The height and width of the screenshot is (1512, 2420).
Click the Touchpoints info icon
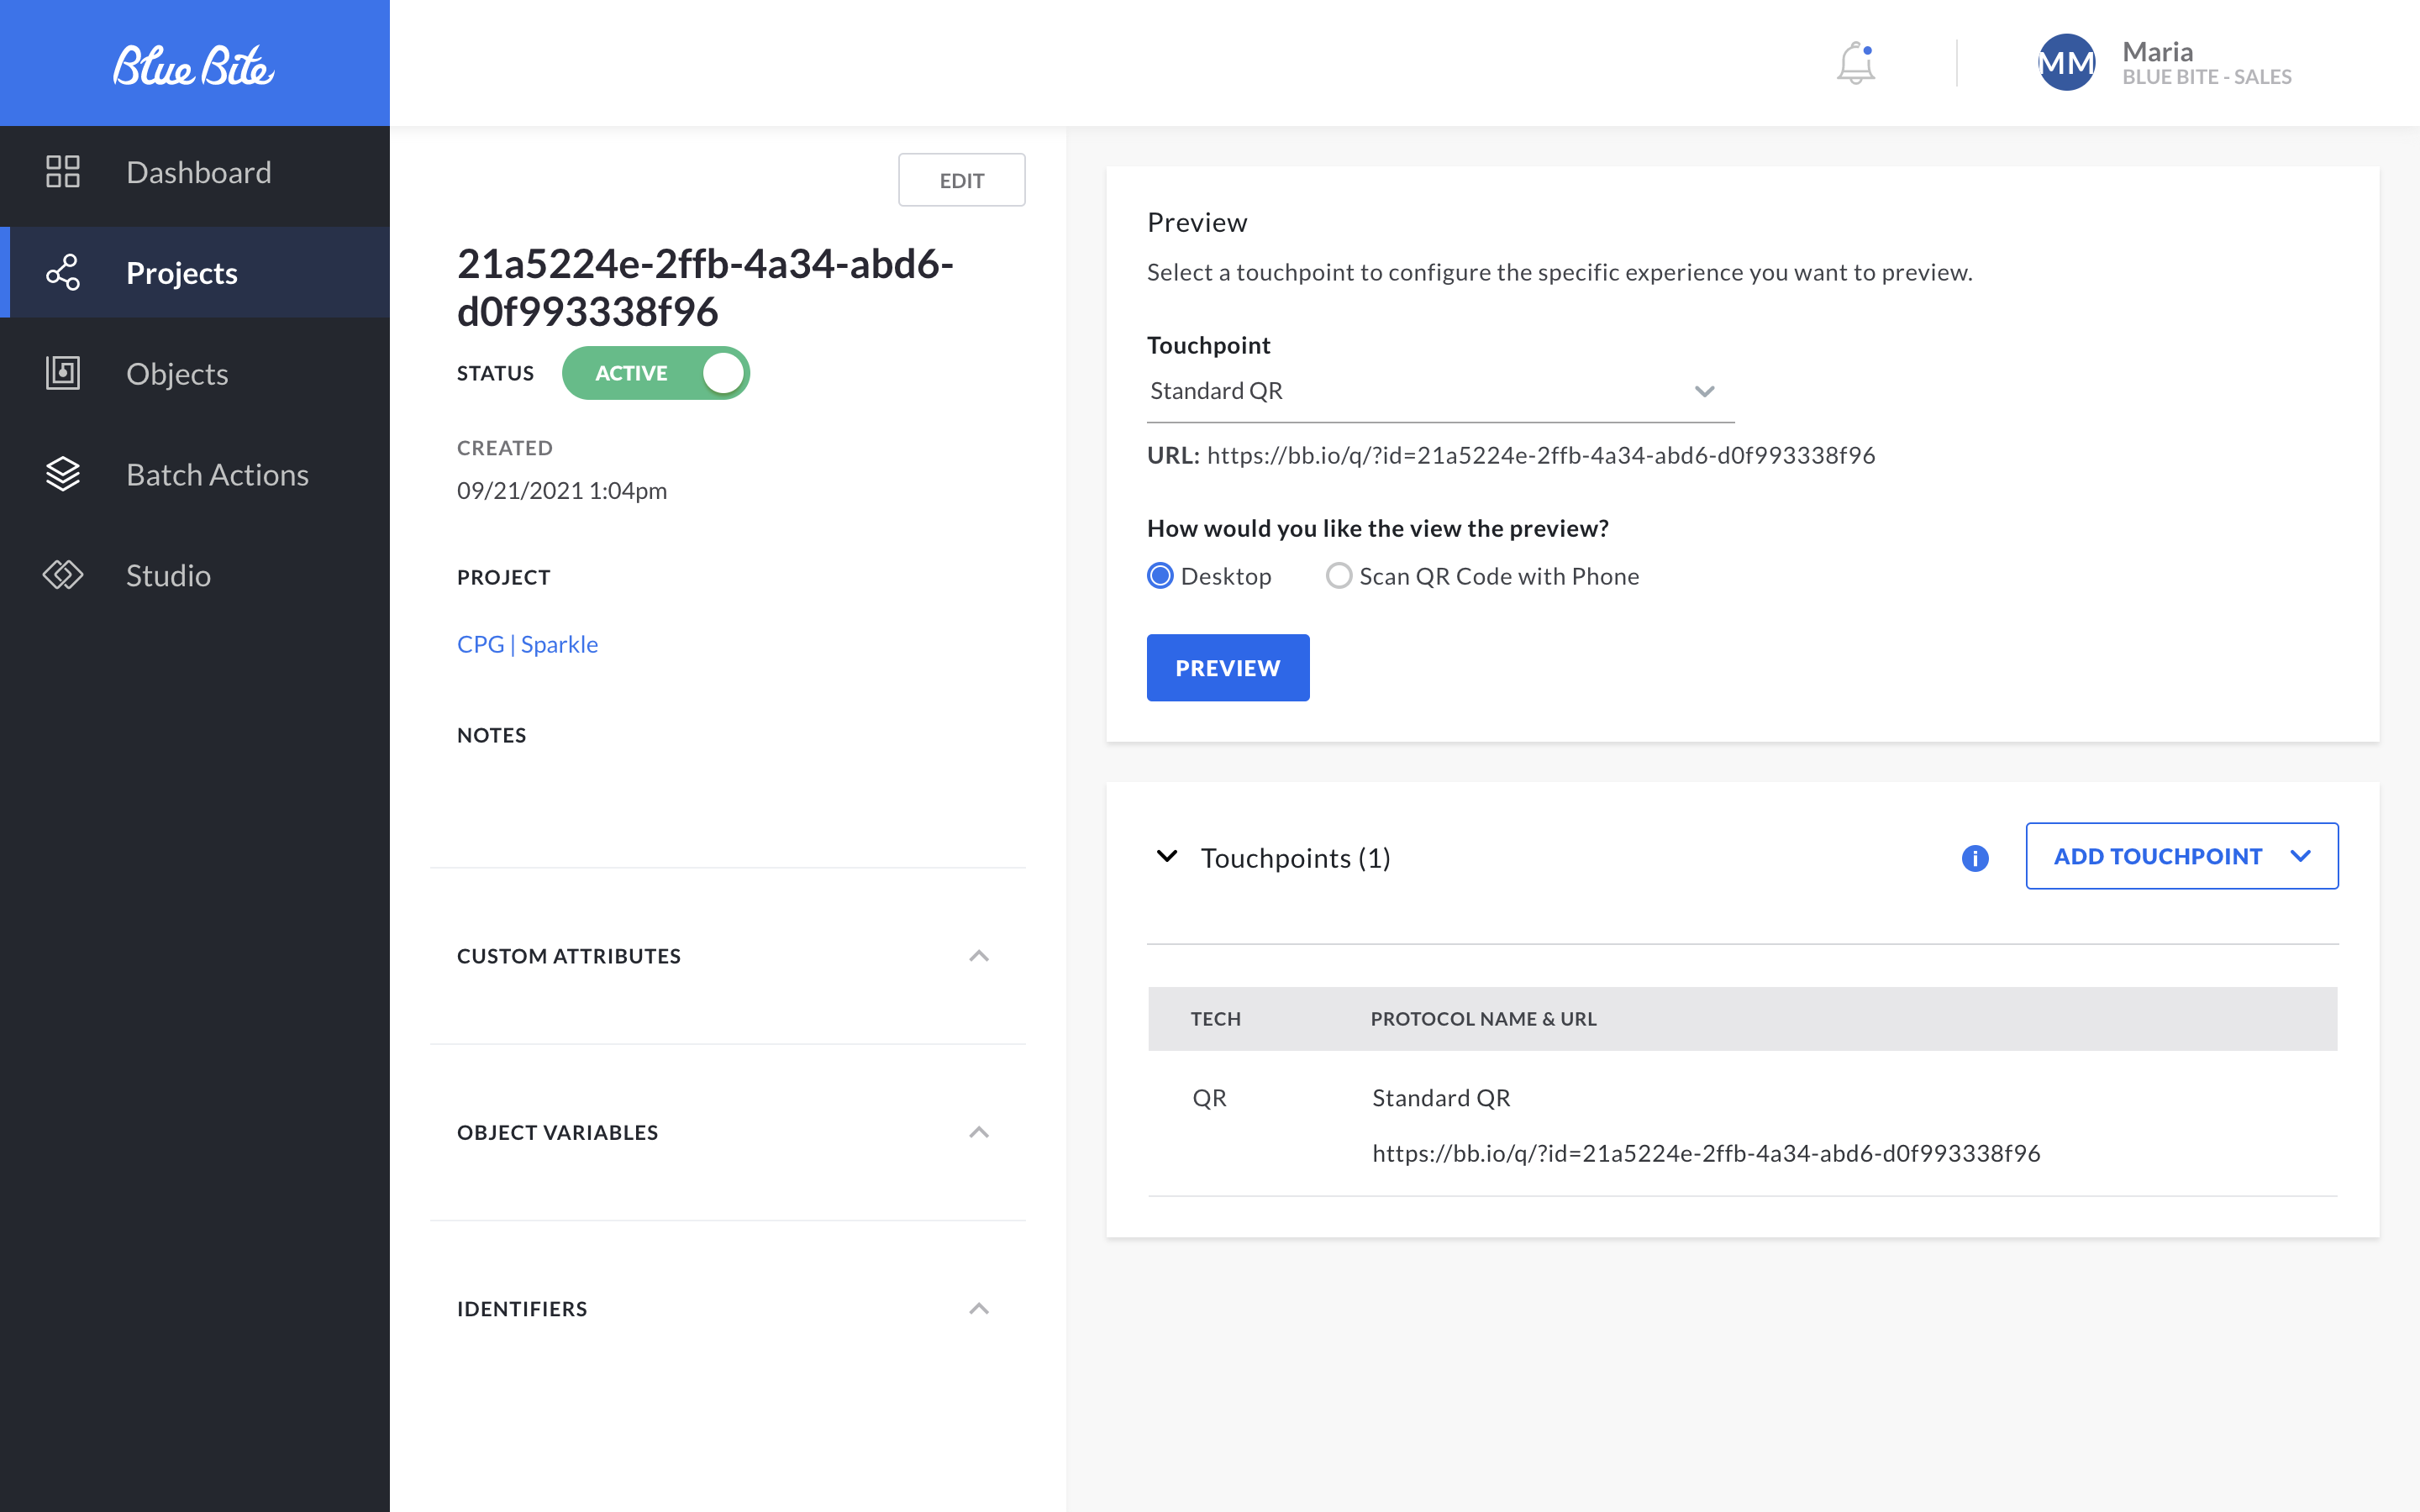coord(1975,858)
